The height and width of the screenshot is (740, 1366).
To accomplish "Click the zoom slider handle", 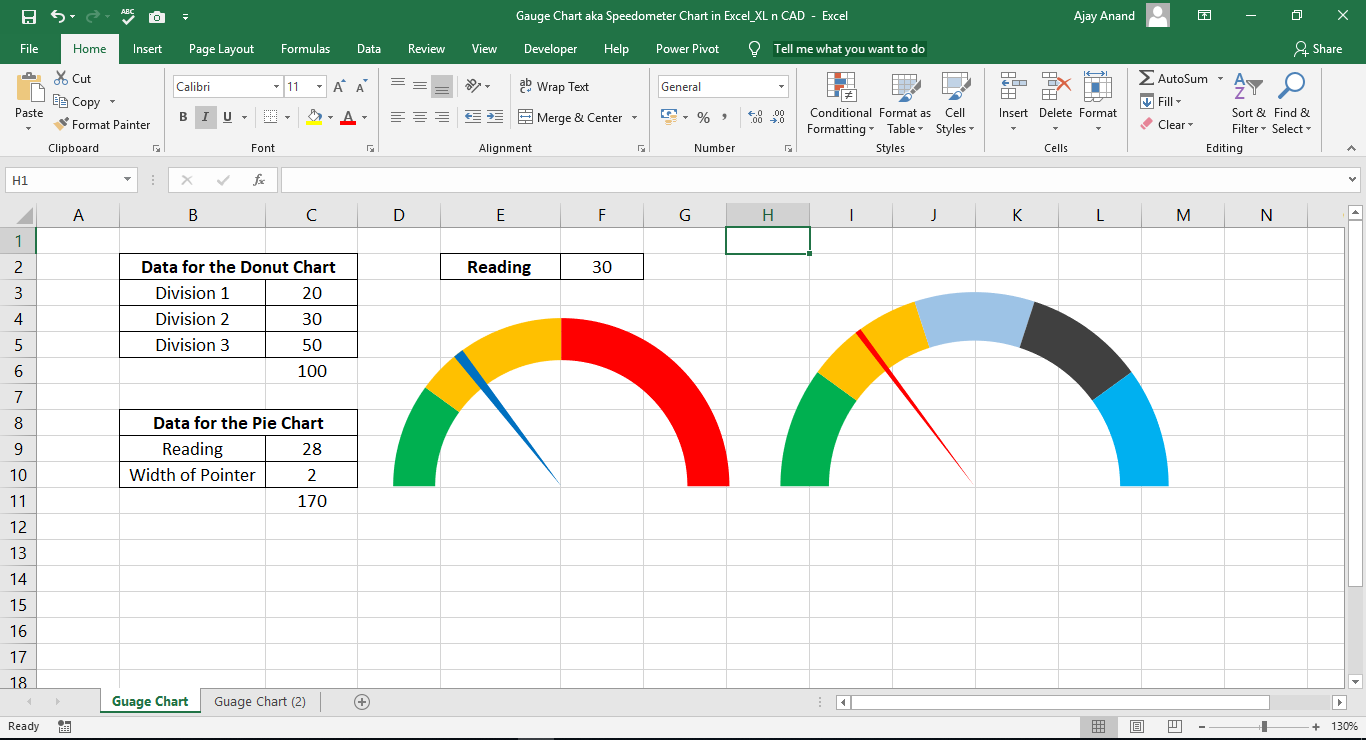I will click(x=1264, y=727).
